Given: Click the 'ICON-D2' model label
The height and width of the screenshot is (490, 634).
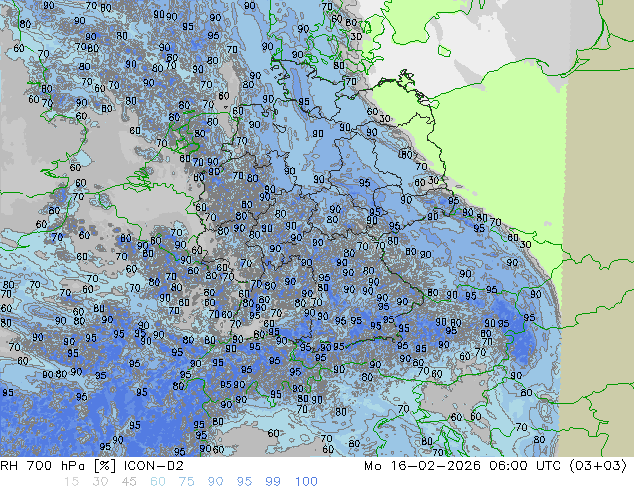Looking at the screenshot, I should coord(154,466).
